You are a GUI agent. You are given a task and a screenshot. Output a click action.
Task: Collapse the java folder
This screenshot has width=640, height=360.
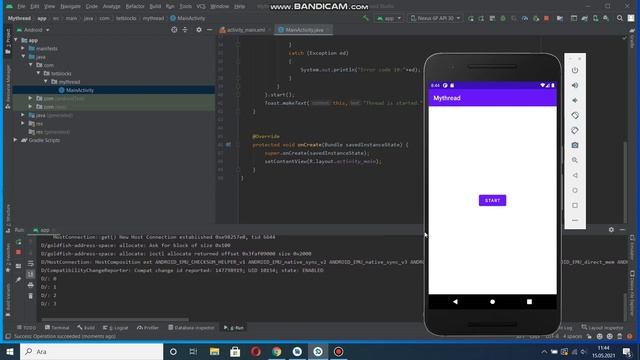[23, 56]
